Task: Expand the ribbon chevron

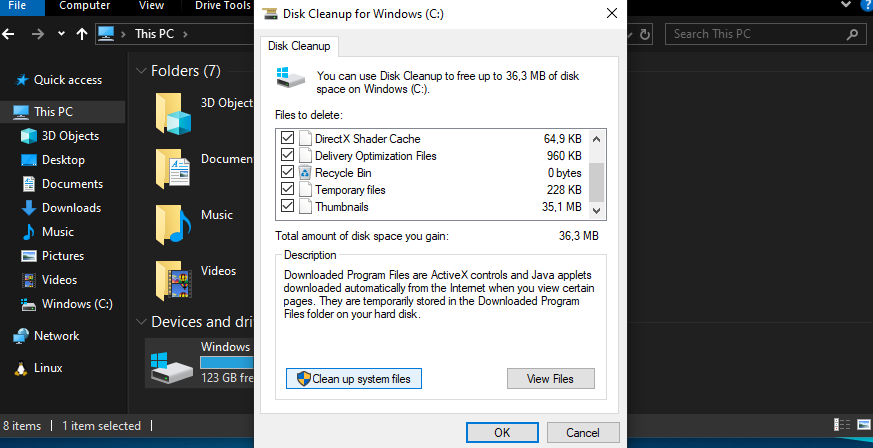Action: 846,4
